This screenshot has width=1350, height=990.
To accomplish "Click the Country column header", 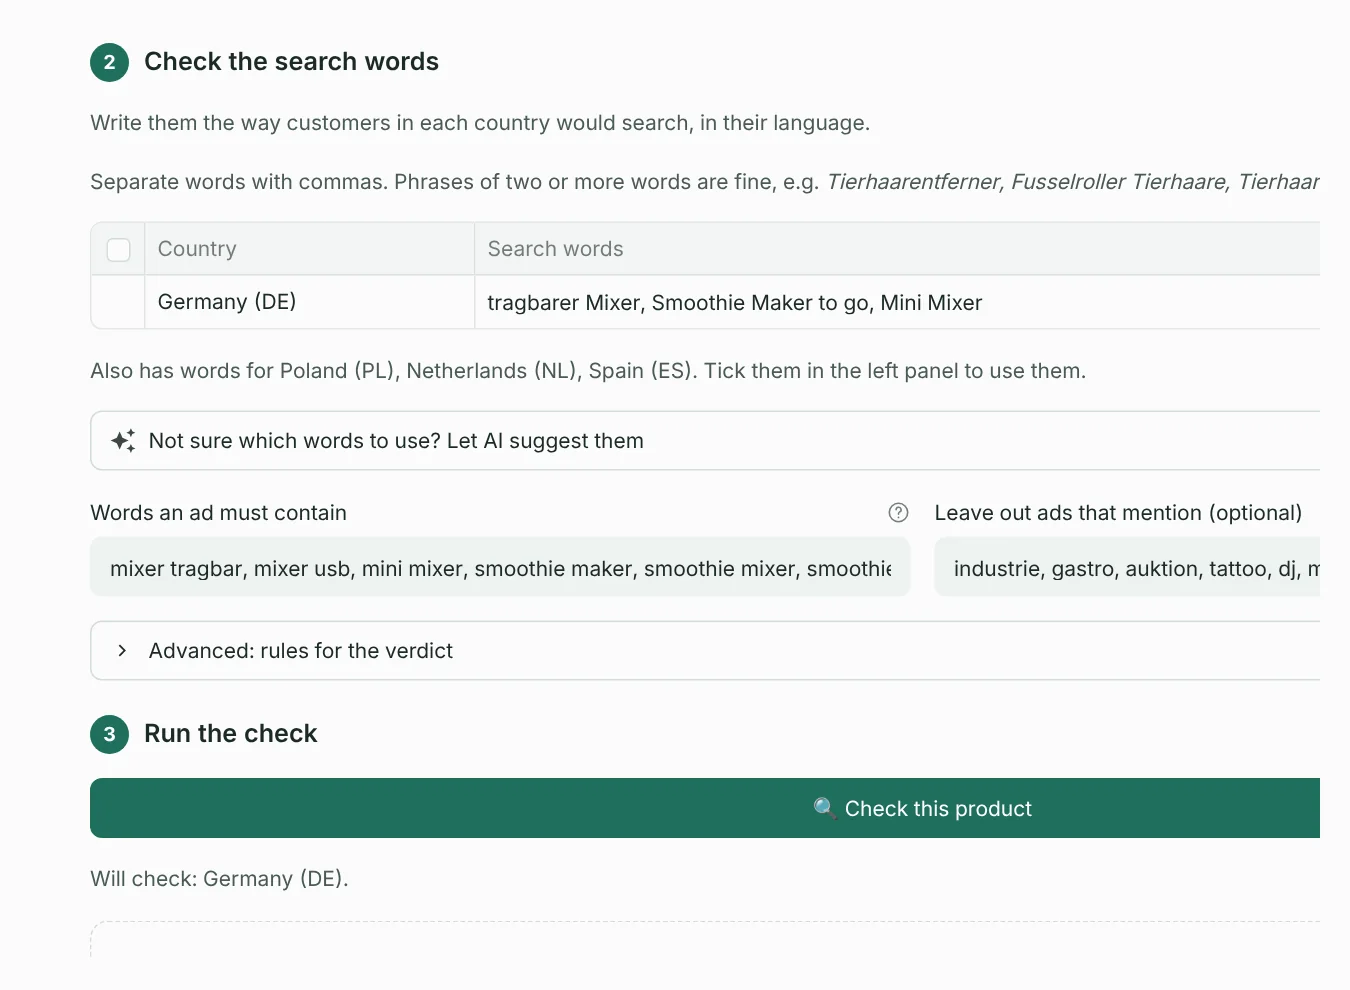I will point(310,249).
